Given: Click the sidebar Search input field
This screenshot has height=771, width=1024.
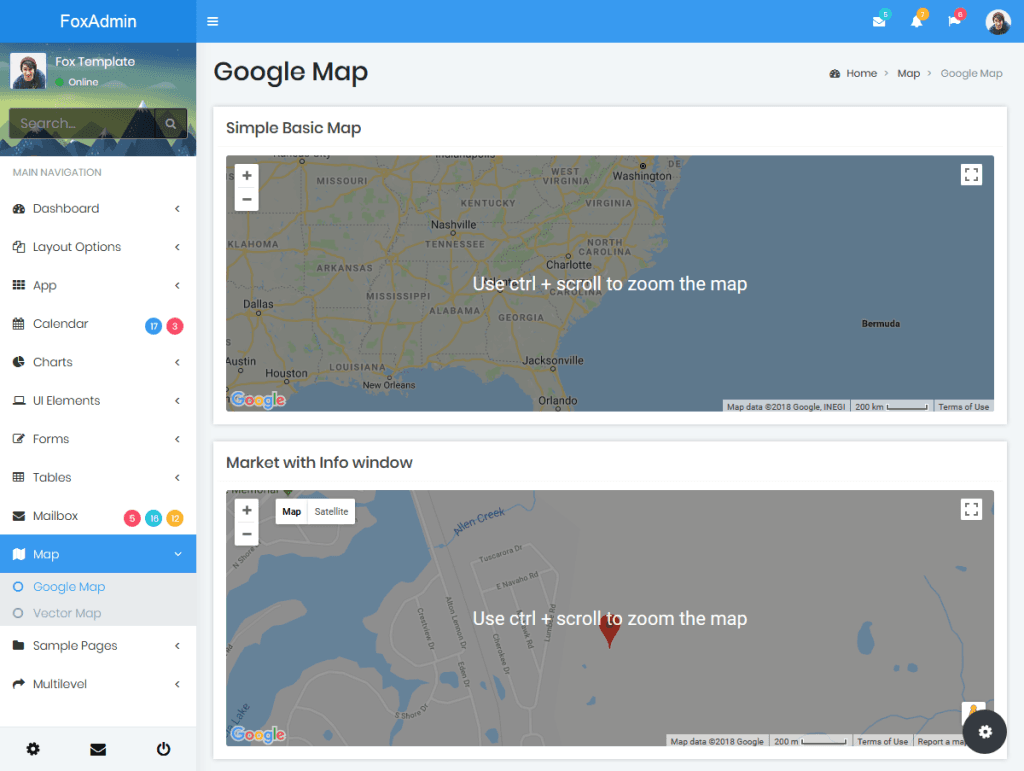Looking at the screenshot, I should 85,124.
